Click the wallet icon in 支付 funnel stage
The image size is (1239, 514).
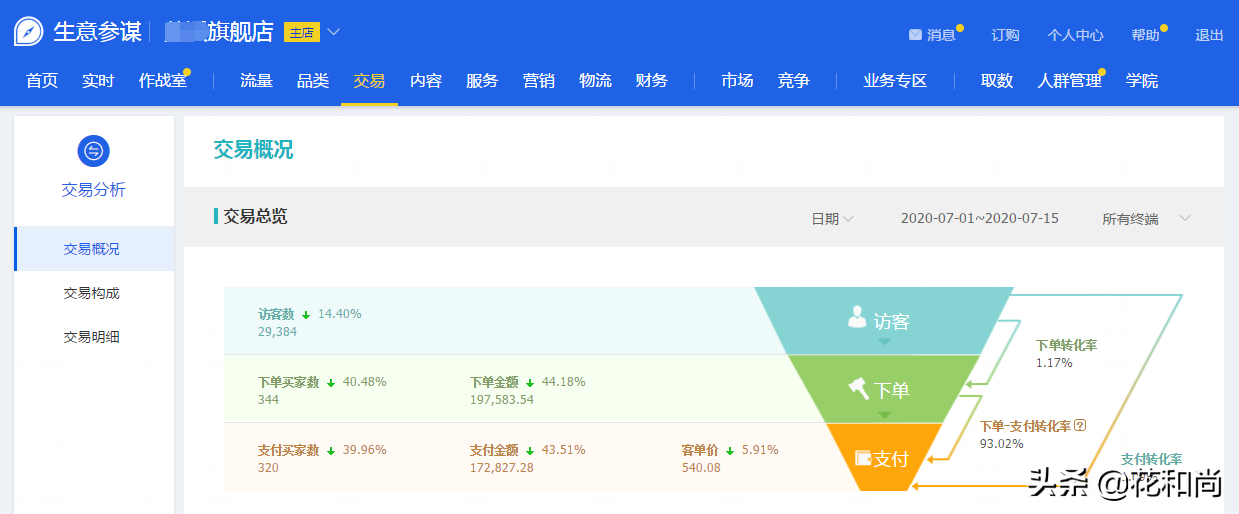click(x=863, y=458)
